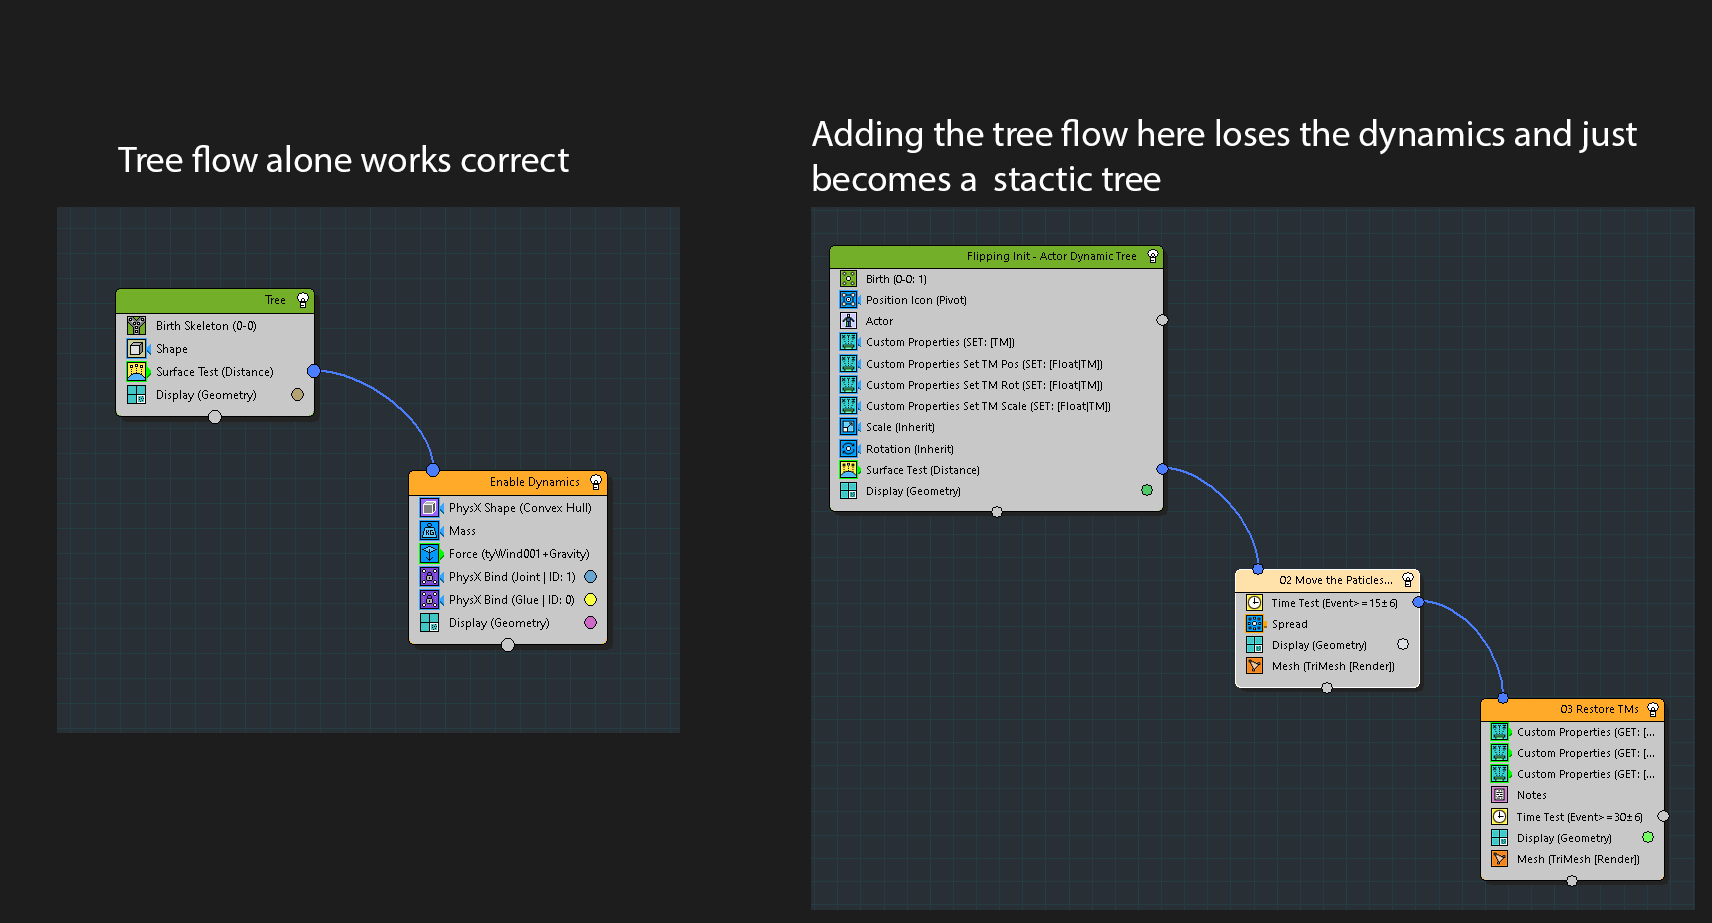Select Rotation (Inherit) operator text
The height and width of the screenshot is (923, 1712).
click(x=910, y=449)
